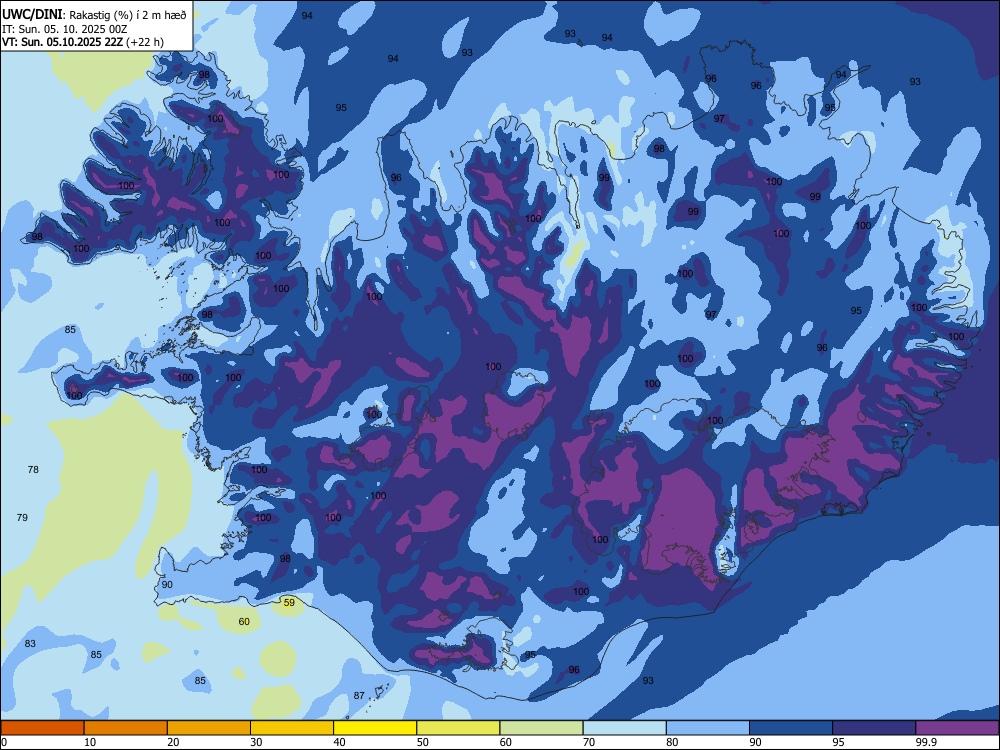Click the '30' tick label on the color scale

256,742
